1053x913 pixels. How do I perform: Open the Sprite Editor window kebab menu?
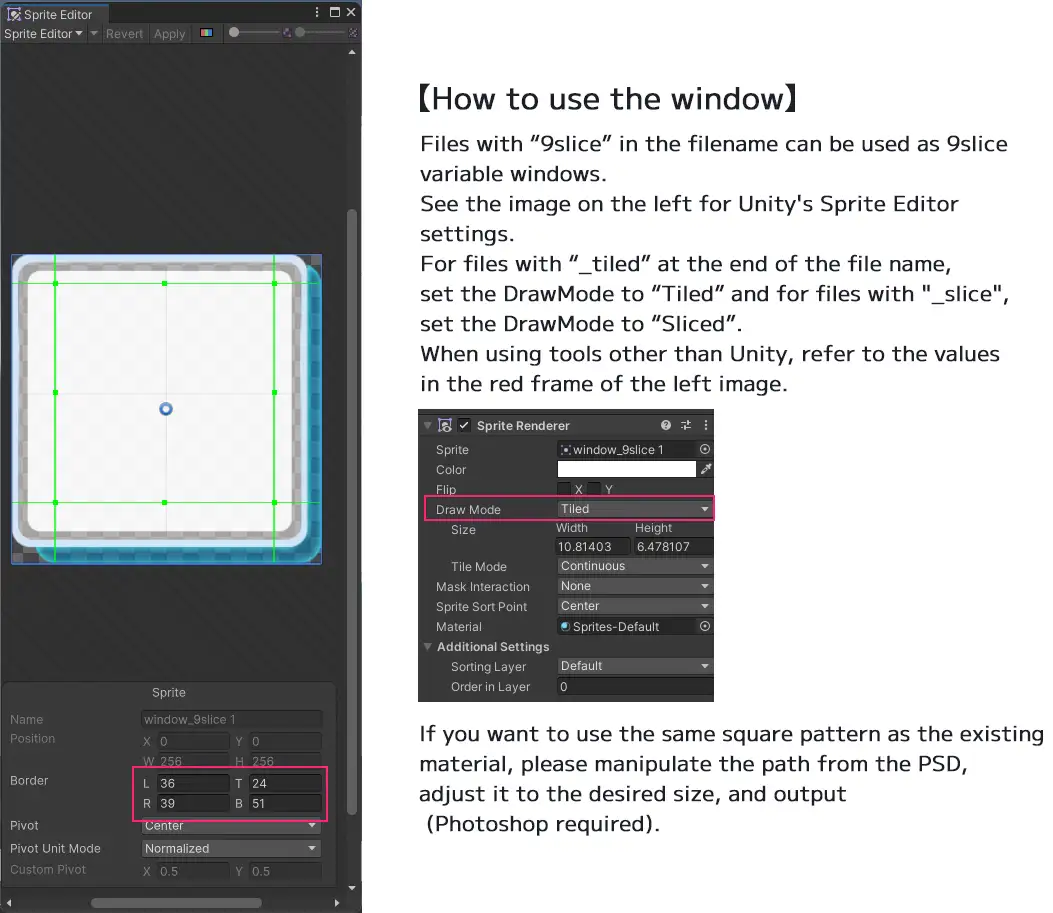(x=317, y=13)
